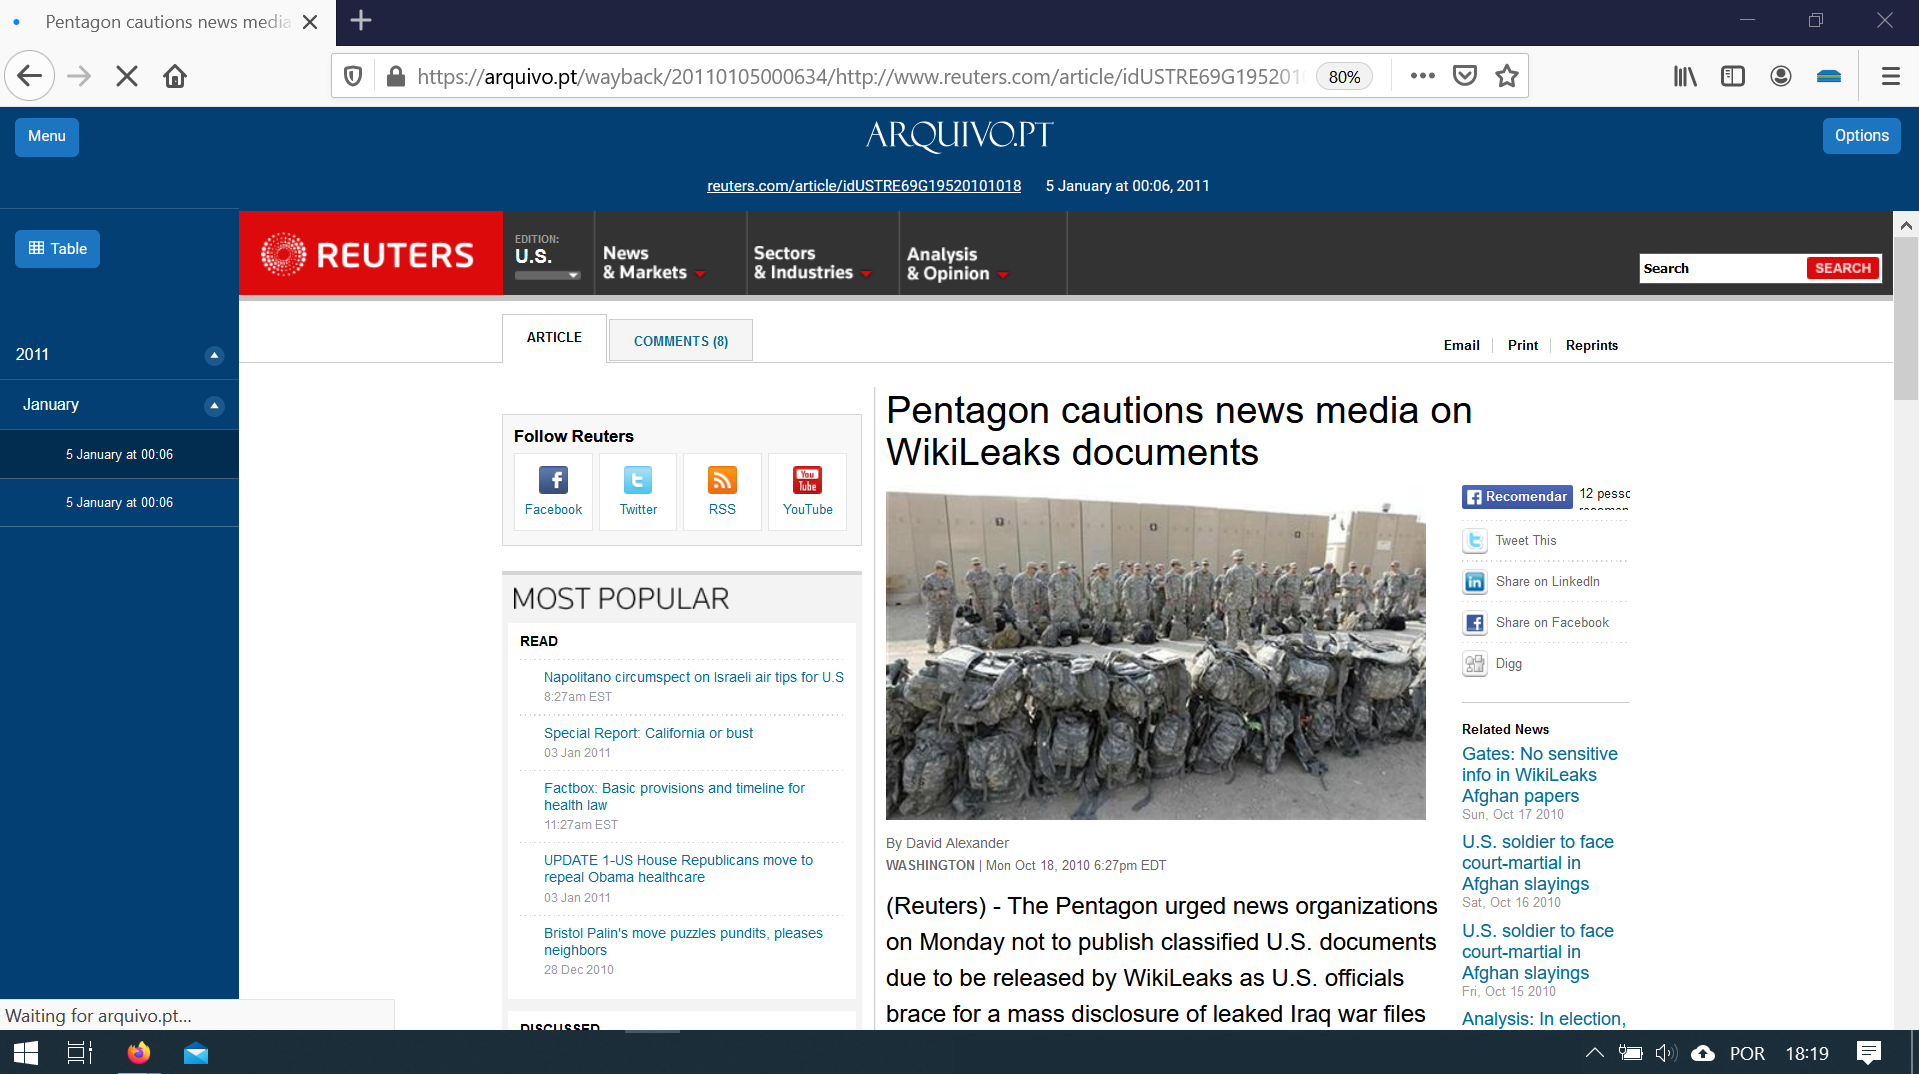Open the Windows Start menu

pyautogui.click(x=25, y=1053)
